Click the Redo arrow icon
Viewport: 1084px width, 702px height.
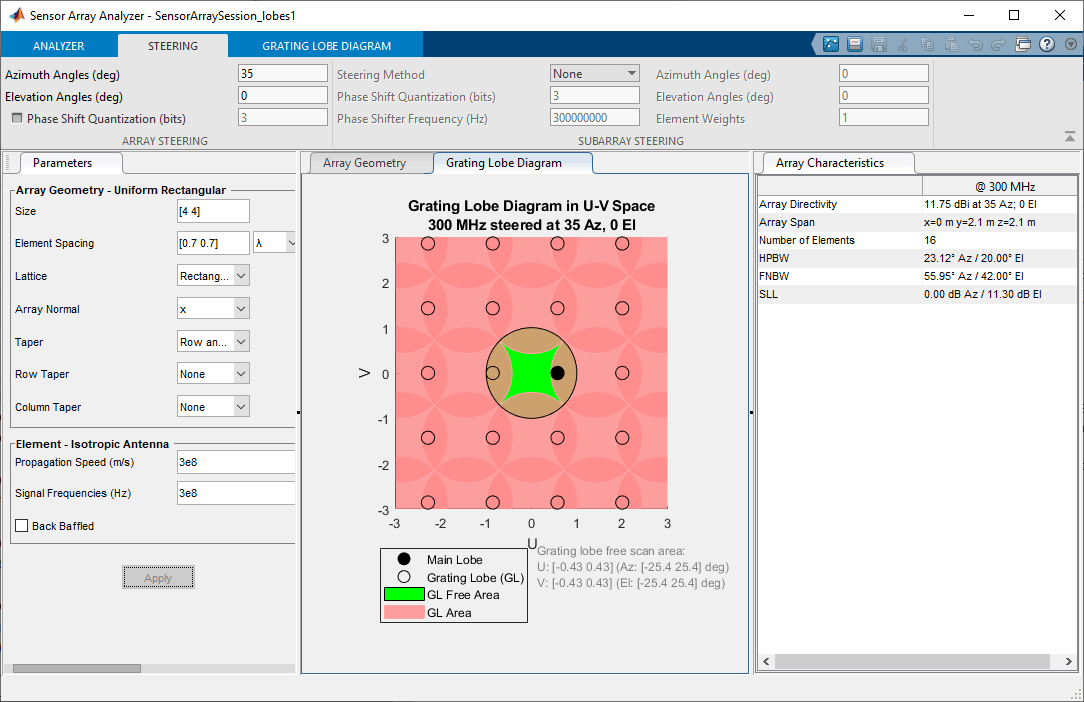tap(998, 44)
